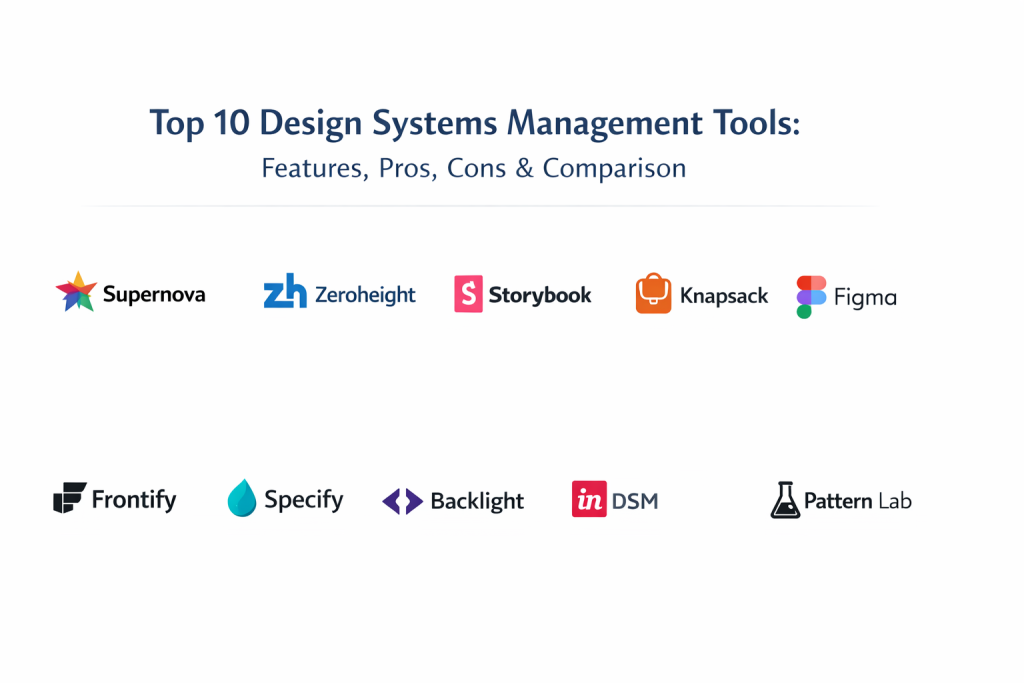Screen dimensions: 1024x683
Task: Click the Frontify wordmark text
Action: point(134,499)
